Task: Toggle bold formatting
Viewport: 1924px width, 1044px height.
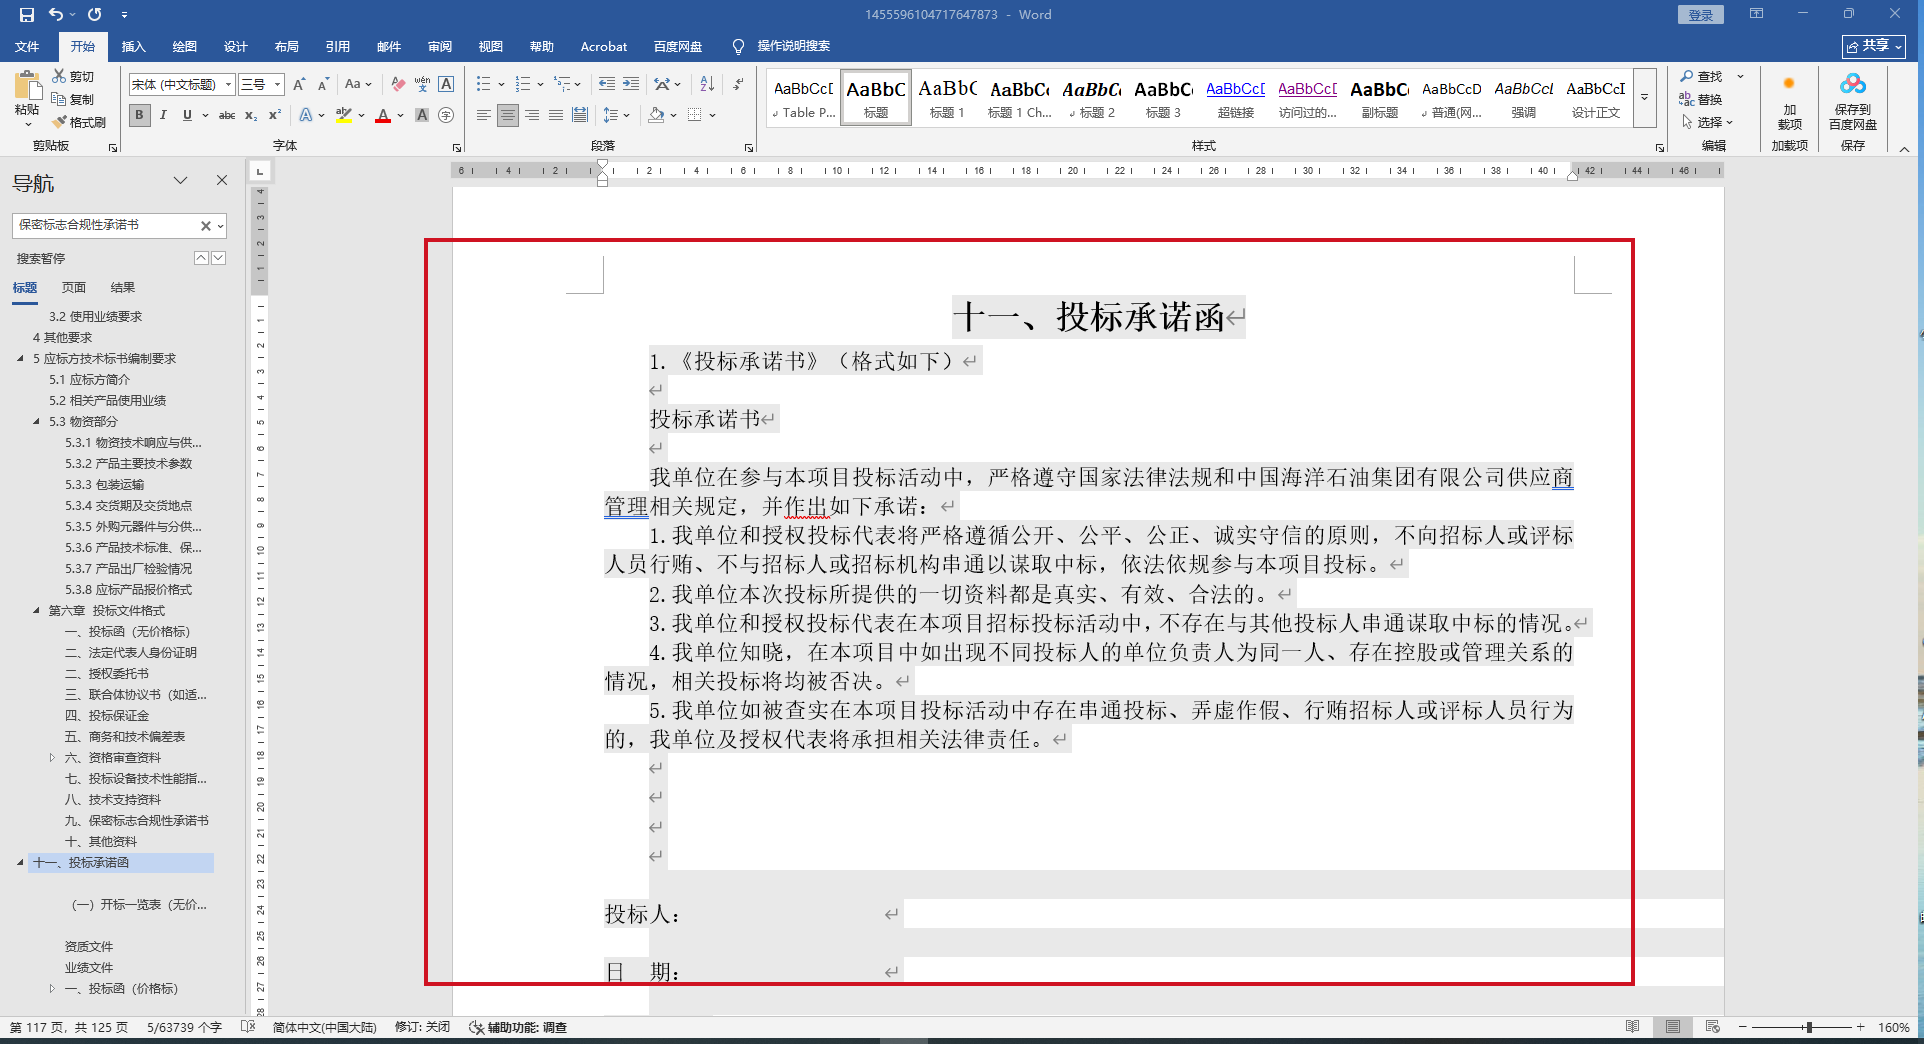Action: 139,115
